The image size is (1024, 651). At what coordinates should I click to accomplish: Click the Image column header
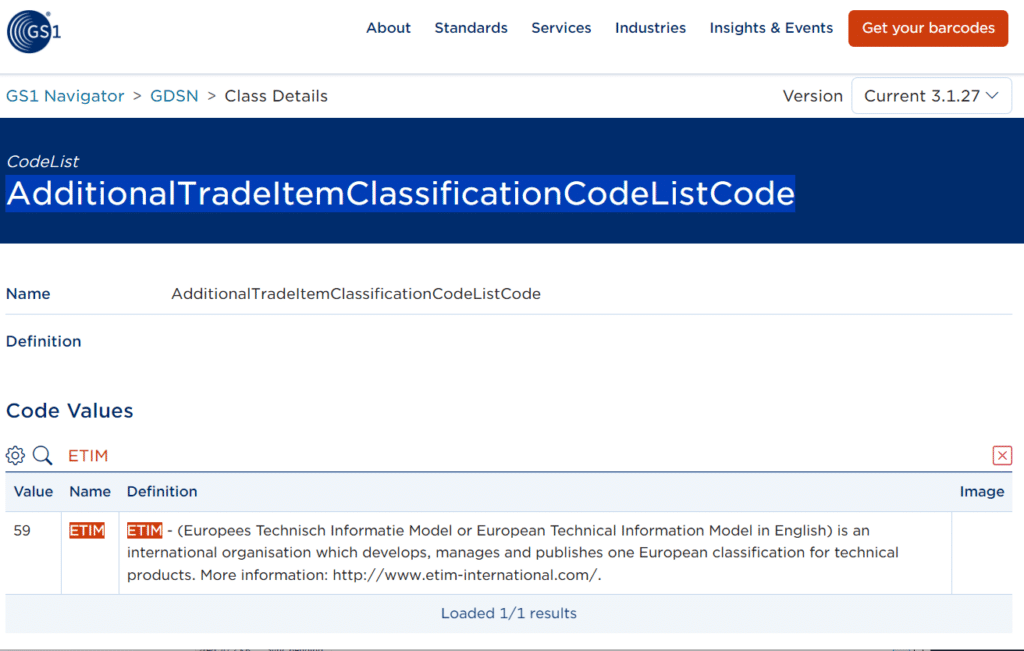pos(981,491)
